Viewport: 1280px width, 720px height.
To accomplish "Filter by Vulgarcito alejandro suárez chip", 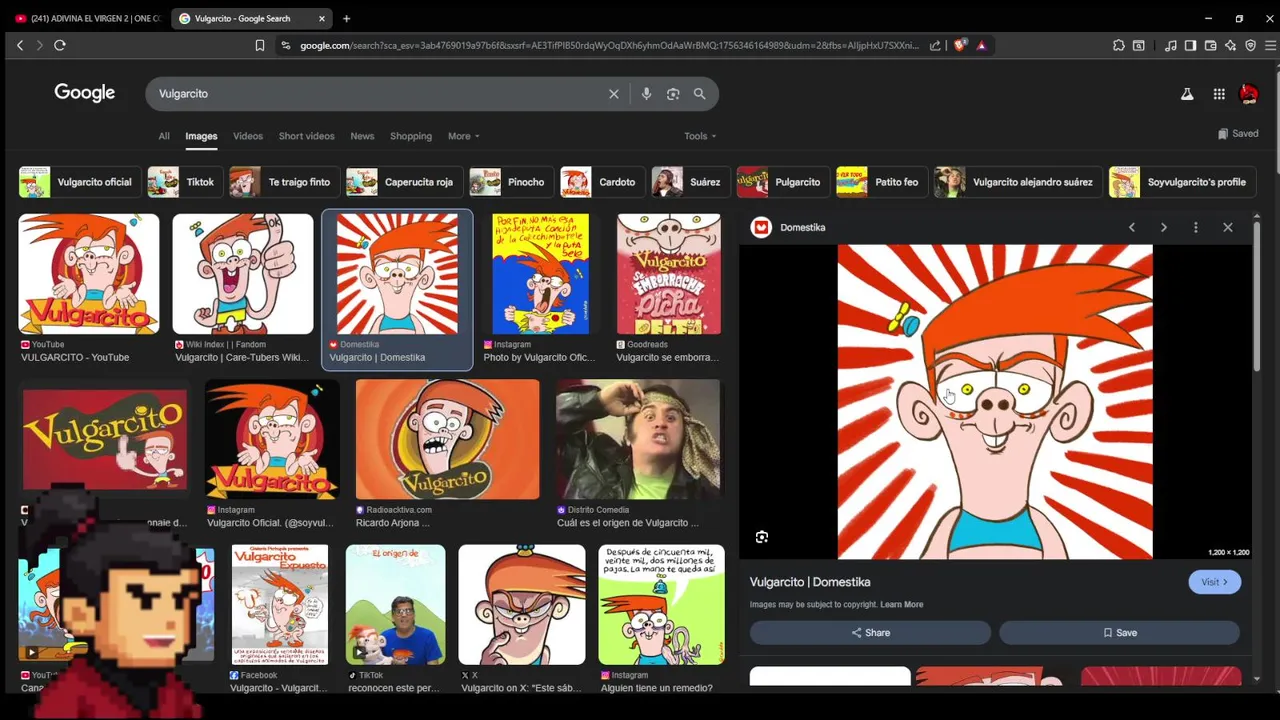I will [1018, 182].
